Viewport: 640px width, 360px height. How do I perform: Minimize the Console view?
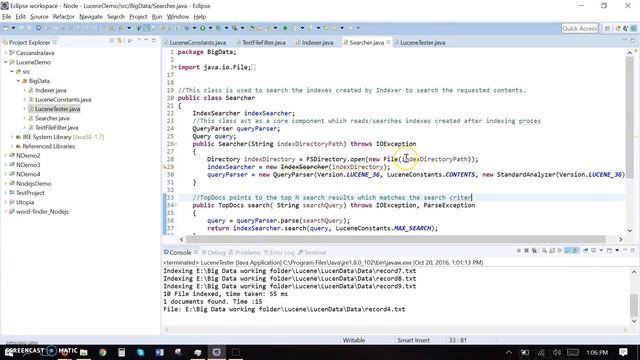point(625,250)
